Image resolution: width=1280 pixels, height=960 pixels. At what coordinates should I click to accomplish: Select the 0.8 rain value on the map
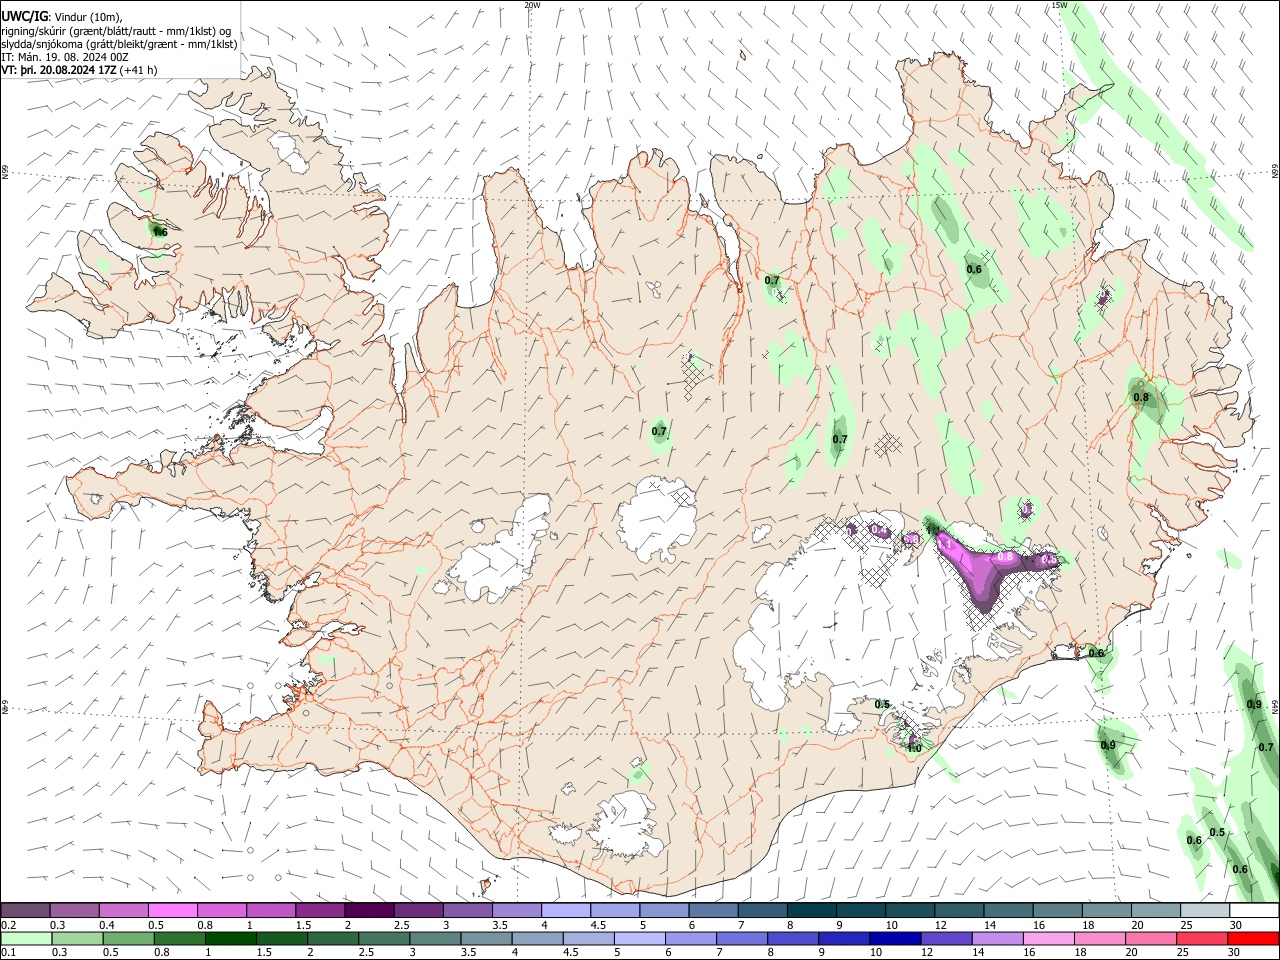pos(1141,398)
